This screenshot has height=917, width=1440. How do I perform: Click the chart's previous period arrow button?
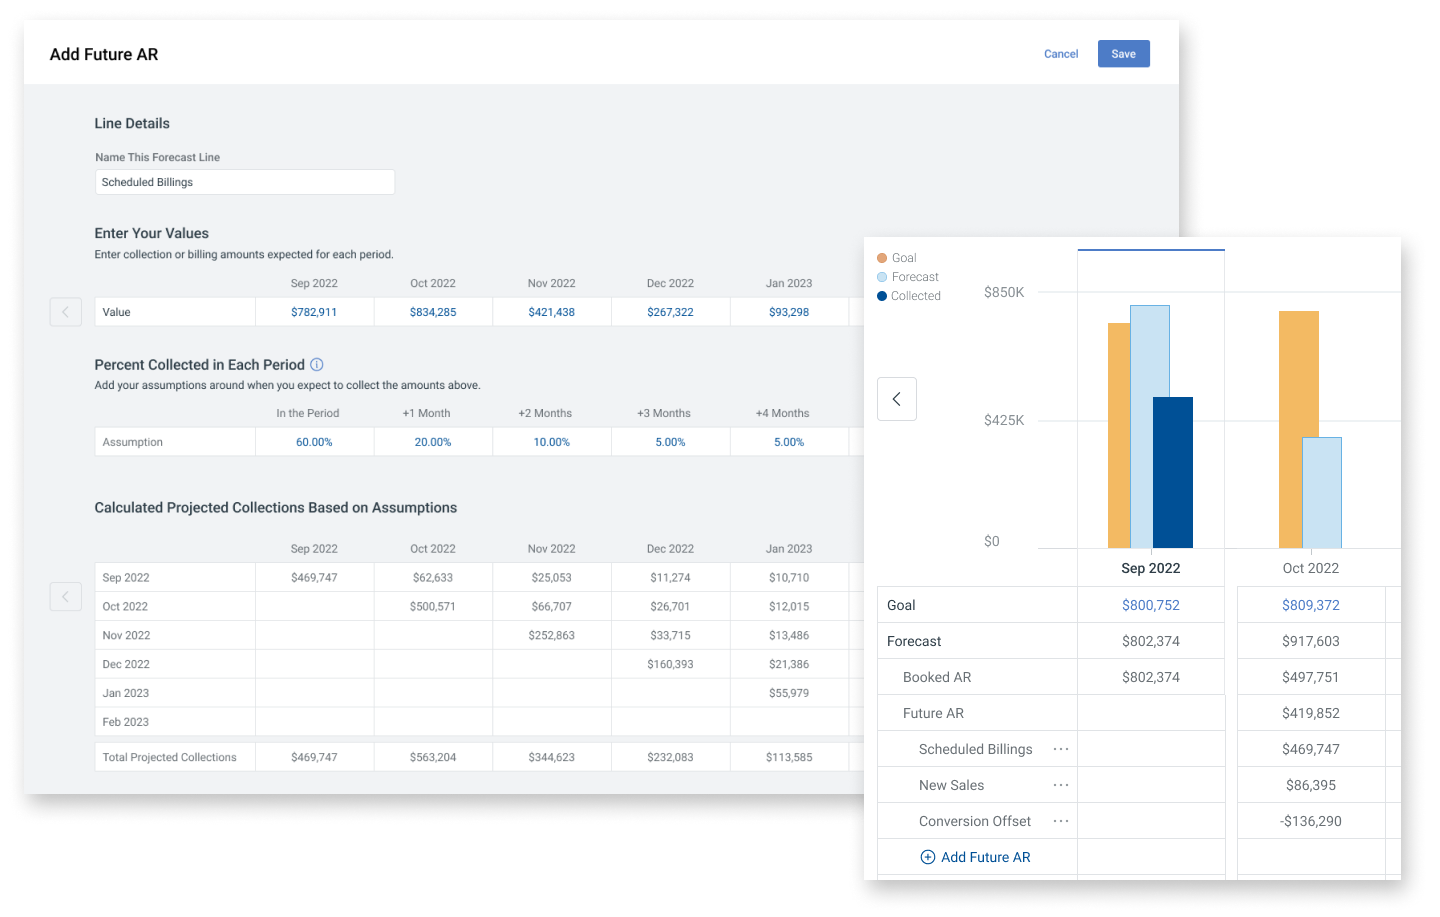pos(897,399)
